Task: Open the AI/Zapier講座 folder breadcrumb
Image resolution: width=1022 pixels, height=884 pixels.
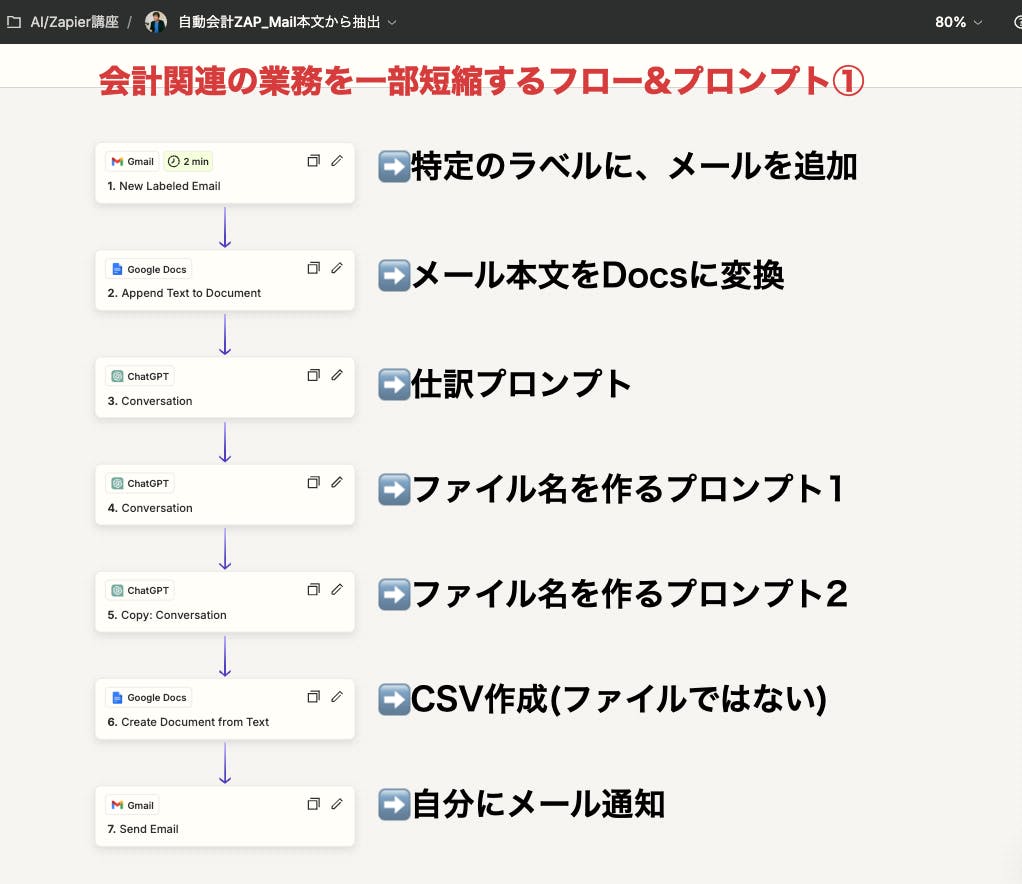Action: (x=73, y=22)
